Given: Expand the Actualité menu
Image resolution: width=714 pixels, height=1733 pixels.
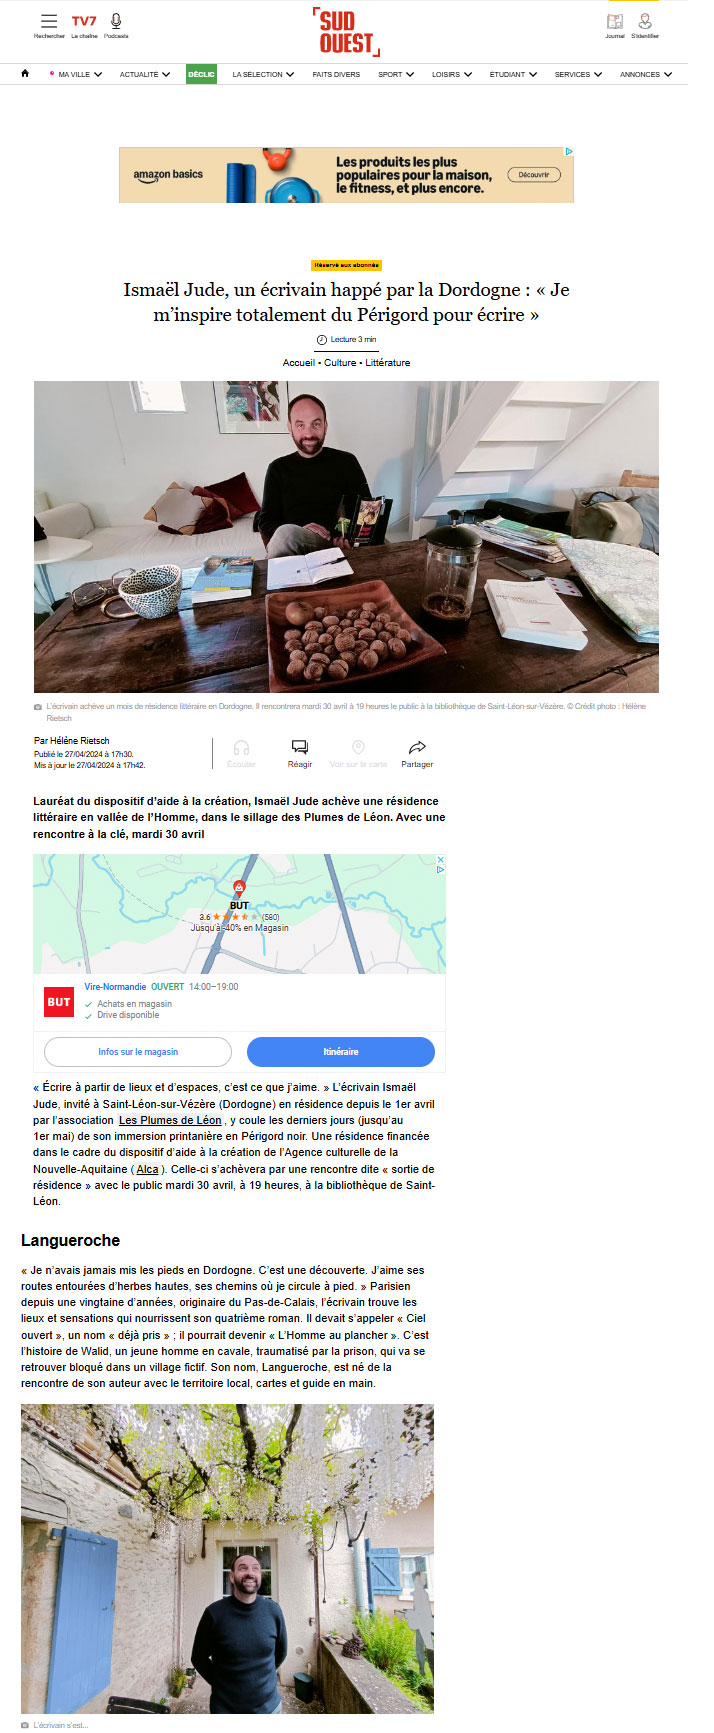Looking at the screenshot, I should click(x=144, y=74).
